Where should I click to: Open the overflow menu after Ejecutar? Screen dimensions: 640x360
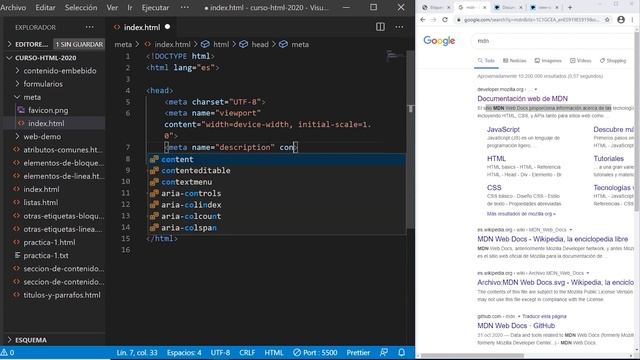[184, 7]
